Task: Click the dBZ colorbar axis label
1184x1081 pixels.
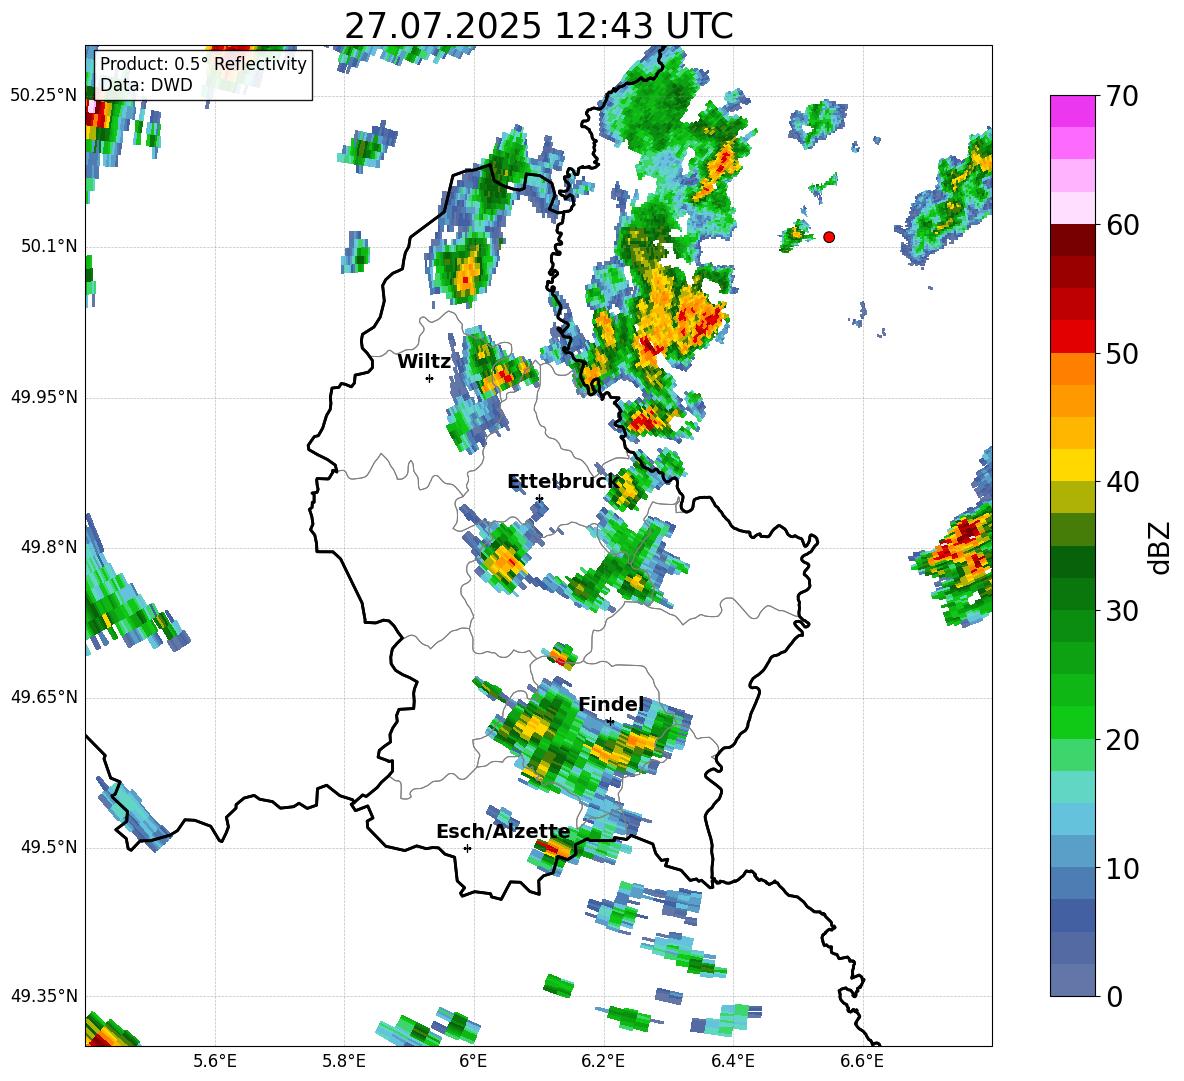Action: [1159, 547]
